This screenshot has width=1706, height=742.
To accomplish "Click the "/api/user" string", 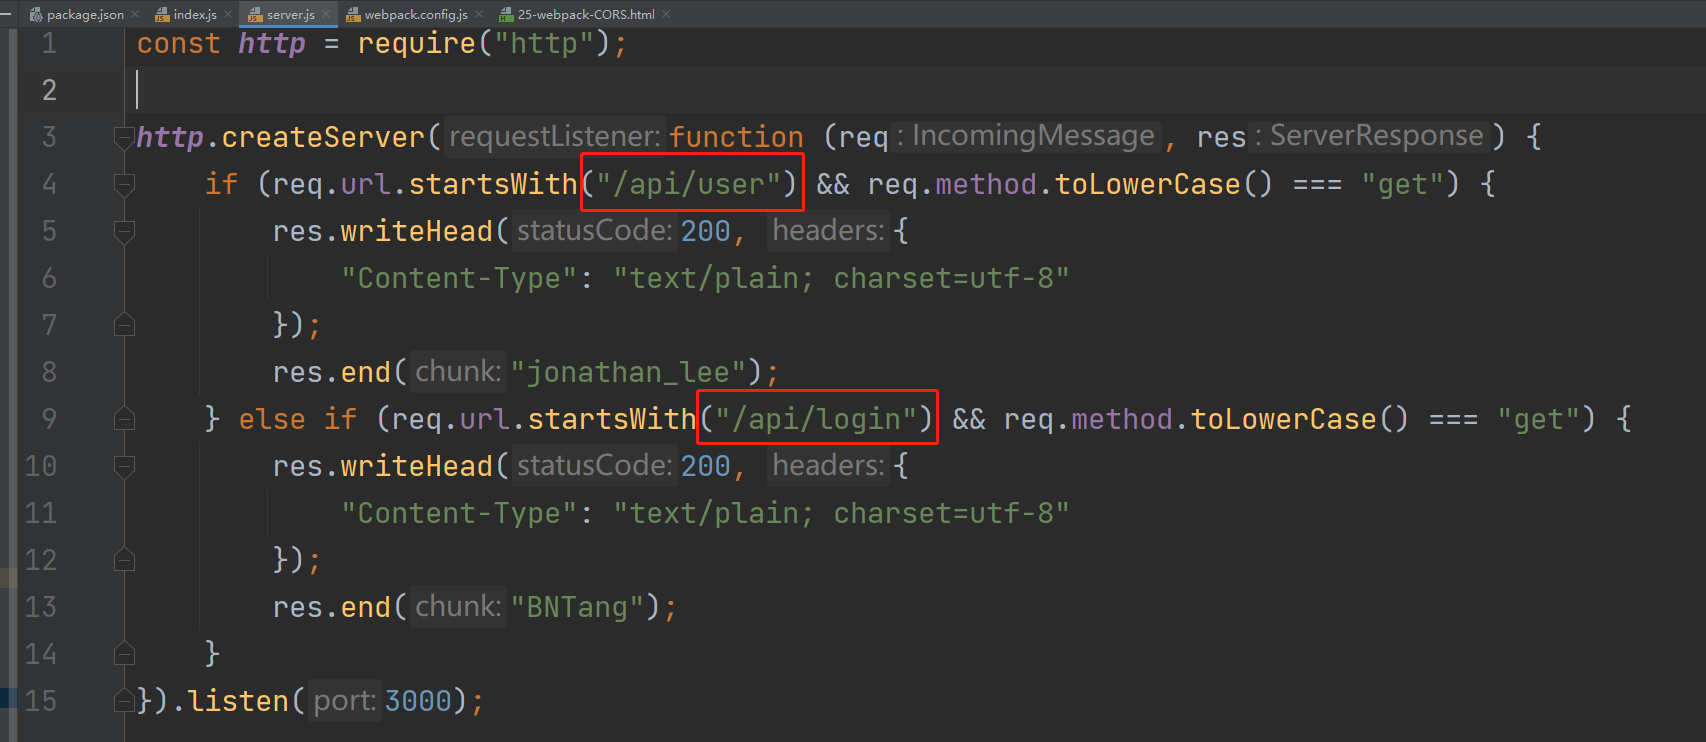I will [x=689, y=184].
